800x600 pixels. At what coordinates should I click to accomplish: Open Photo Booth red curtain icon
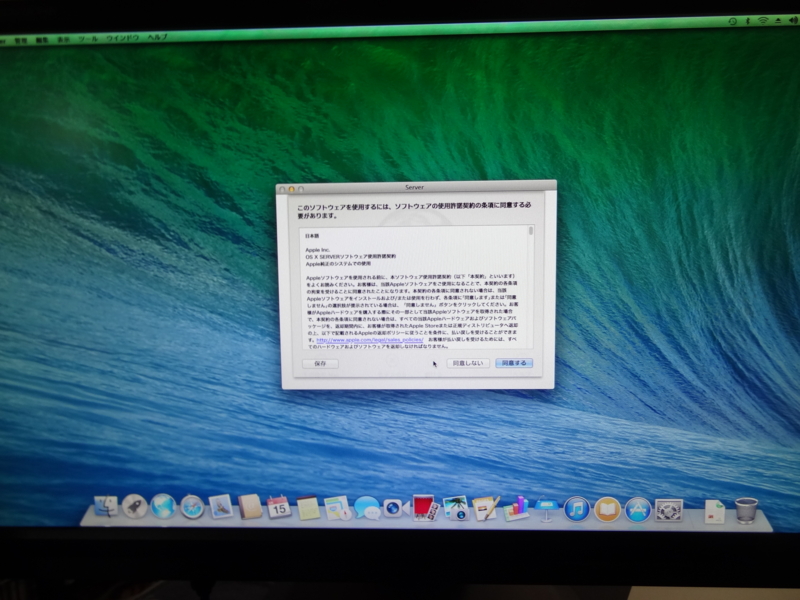tap(425, 508)
